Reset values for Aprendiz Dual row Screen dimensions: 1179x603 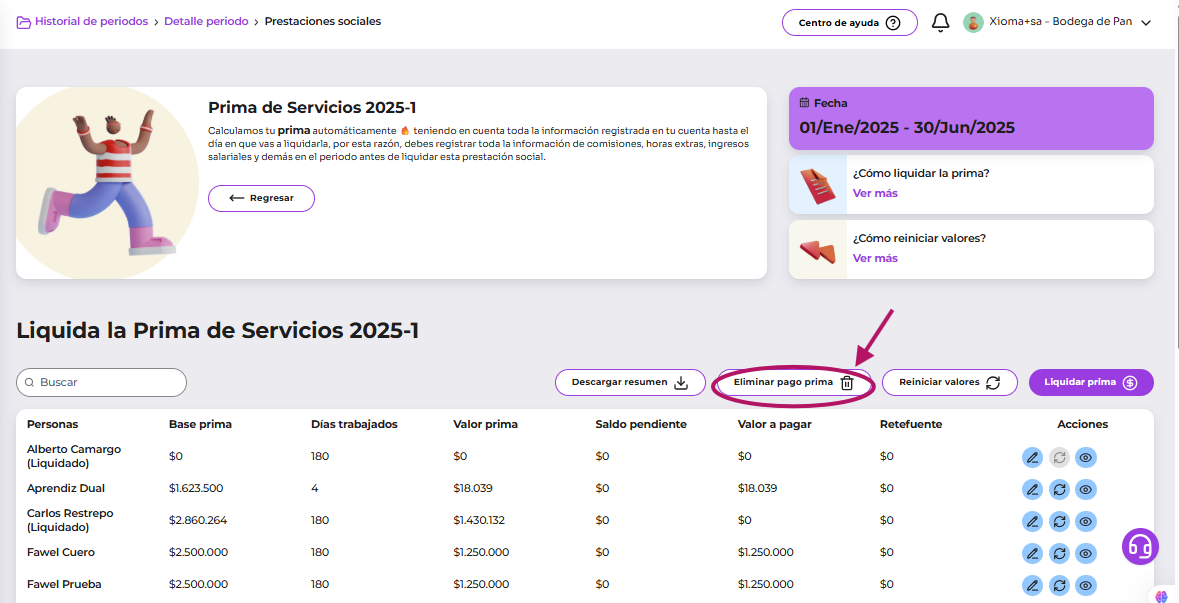pyautogui.click(x=1059, y=489)
